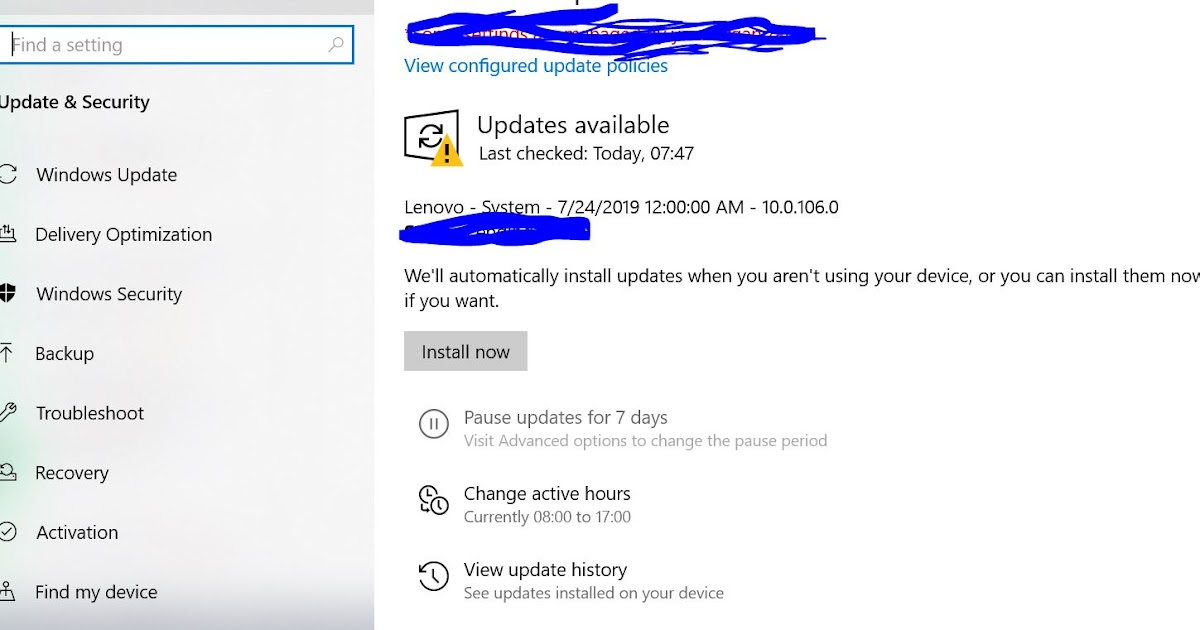This screenshot has width=1200, height=630.
Task: Open View configured update policies link
Action: point(536,66)
